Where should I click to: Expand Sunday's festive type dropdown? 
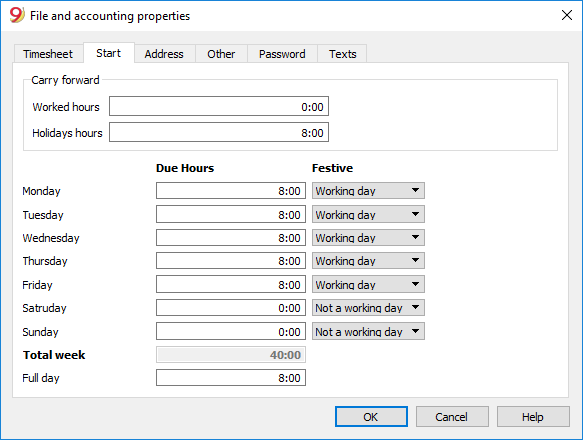[368, 332]
